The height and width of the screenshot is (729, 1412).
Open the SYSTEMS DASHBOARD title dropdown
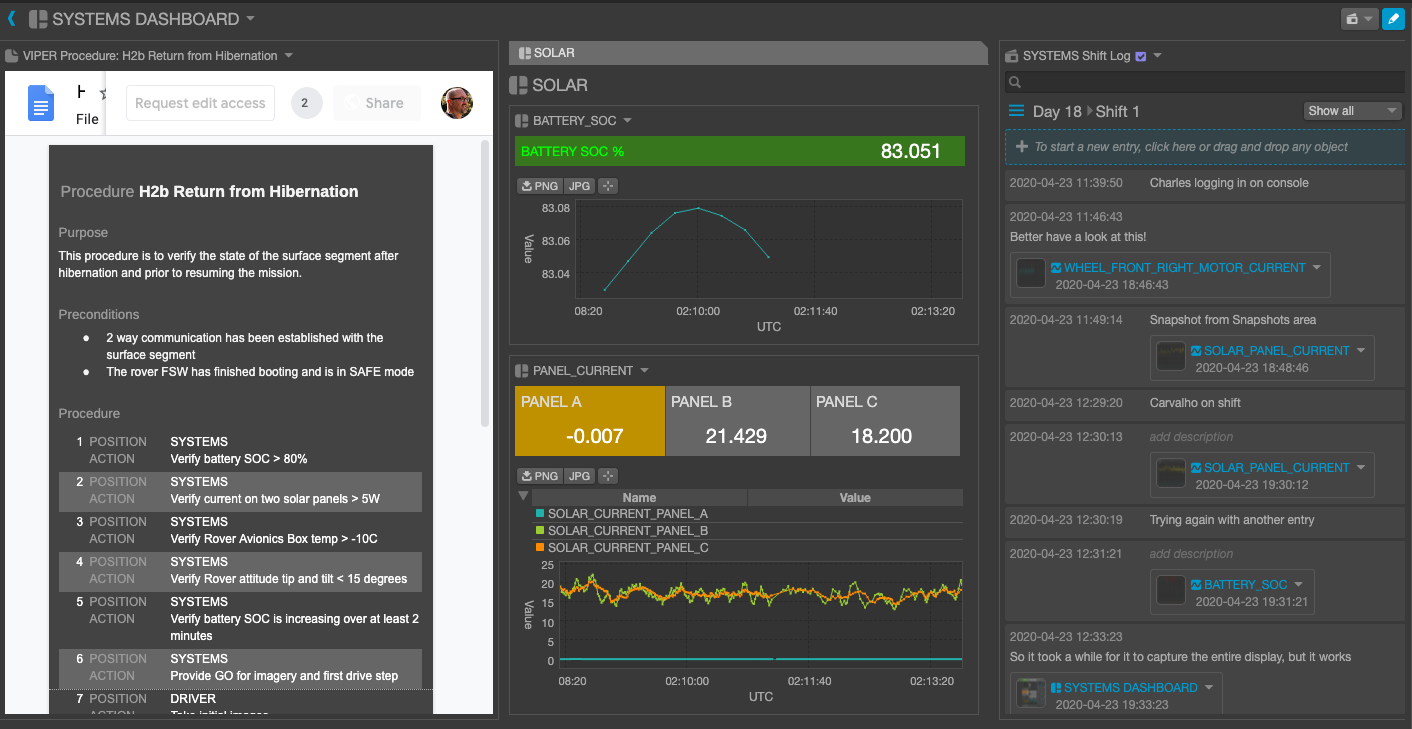pos(249,18)
